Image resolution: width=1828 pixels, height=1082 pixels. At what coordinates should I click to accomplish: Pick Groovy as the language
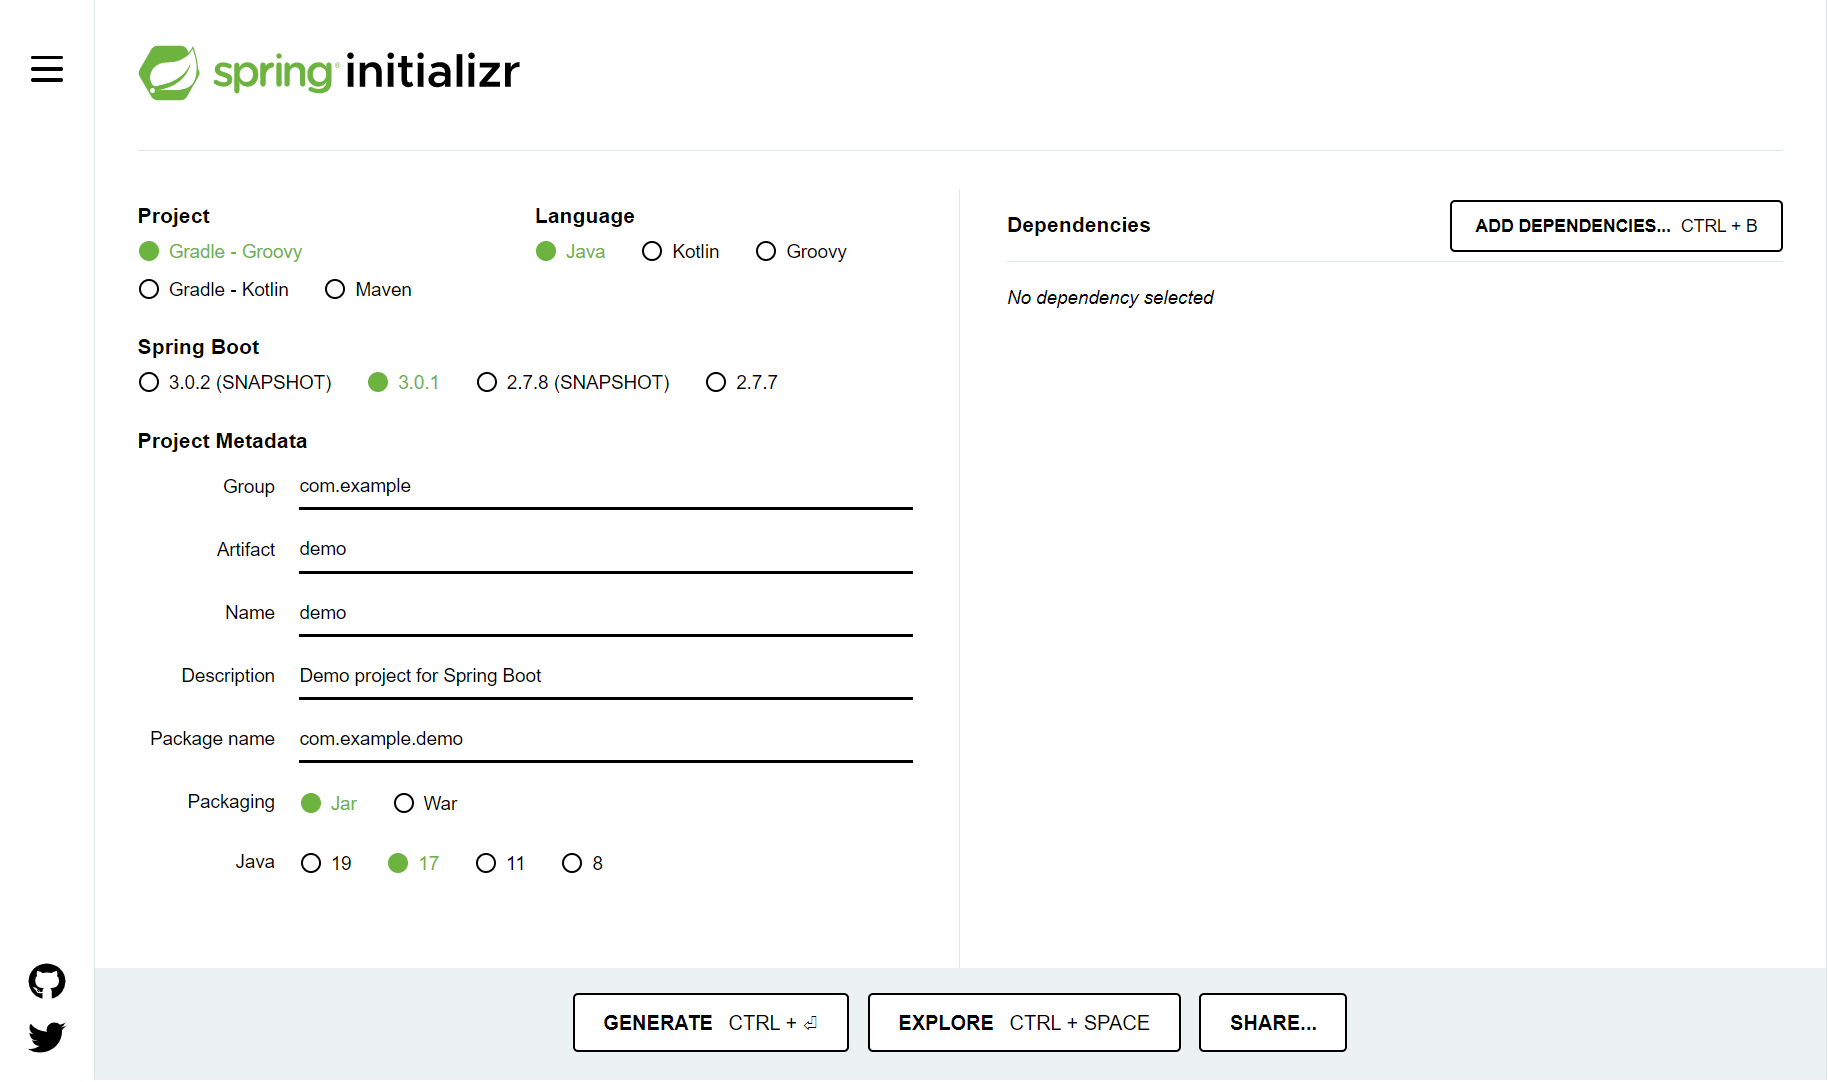point(801,251)
